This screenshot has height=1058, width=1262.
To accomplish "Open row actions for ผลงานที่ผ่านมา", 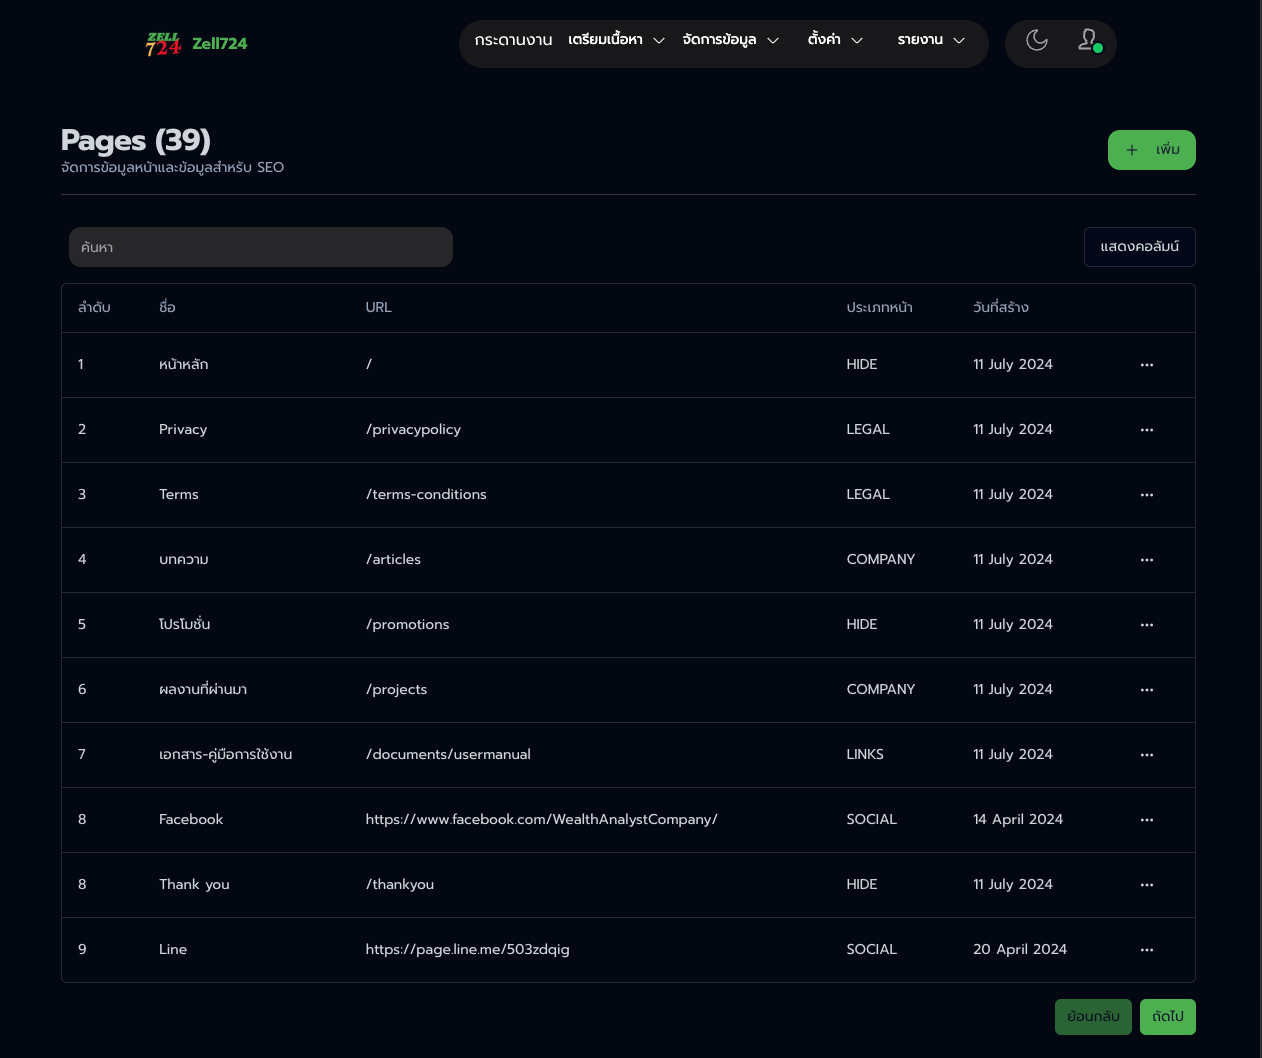I will click(1147, 690).
